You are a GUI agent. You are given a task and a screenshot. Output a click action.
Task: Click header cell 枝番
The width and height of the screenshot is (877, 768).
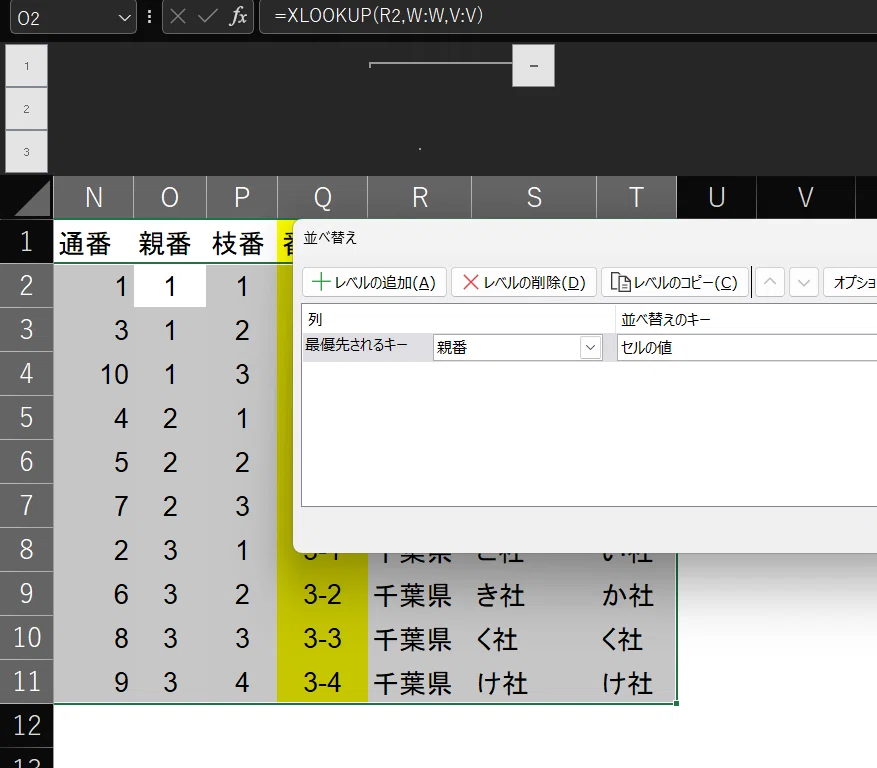[x=242, y=242]
